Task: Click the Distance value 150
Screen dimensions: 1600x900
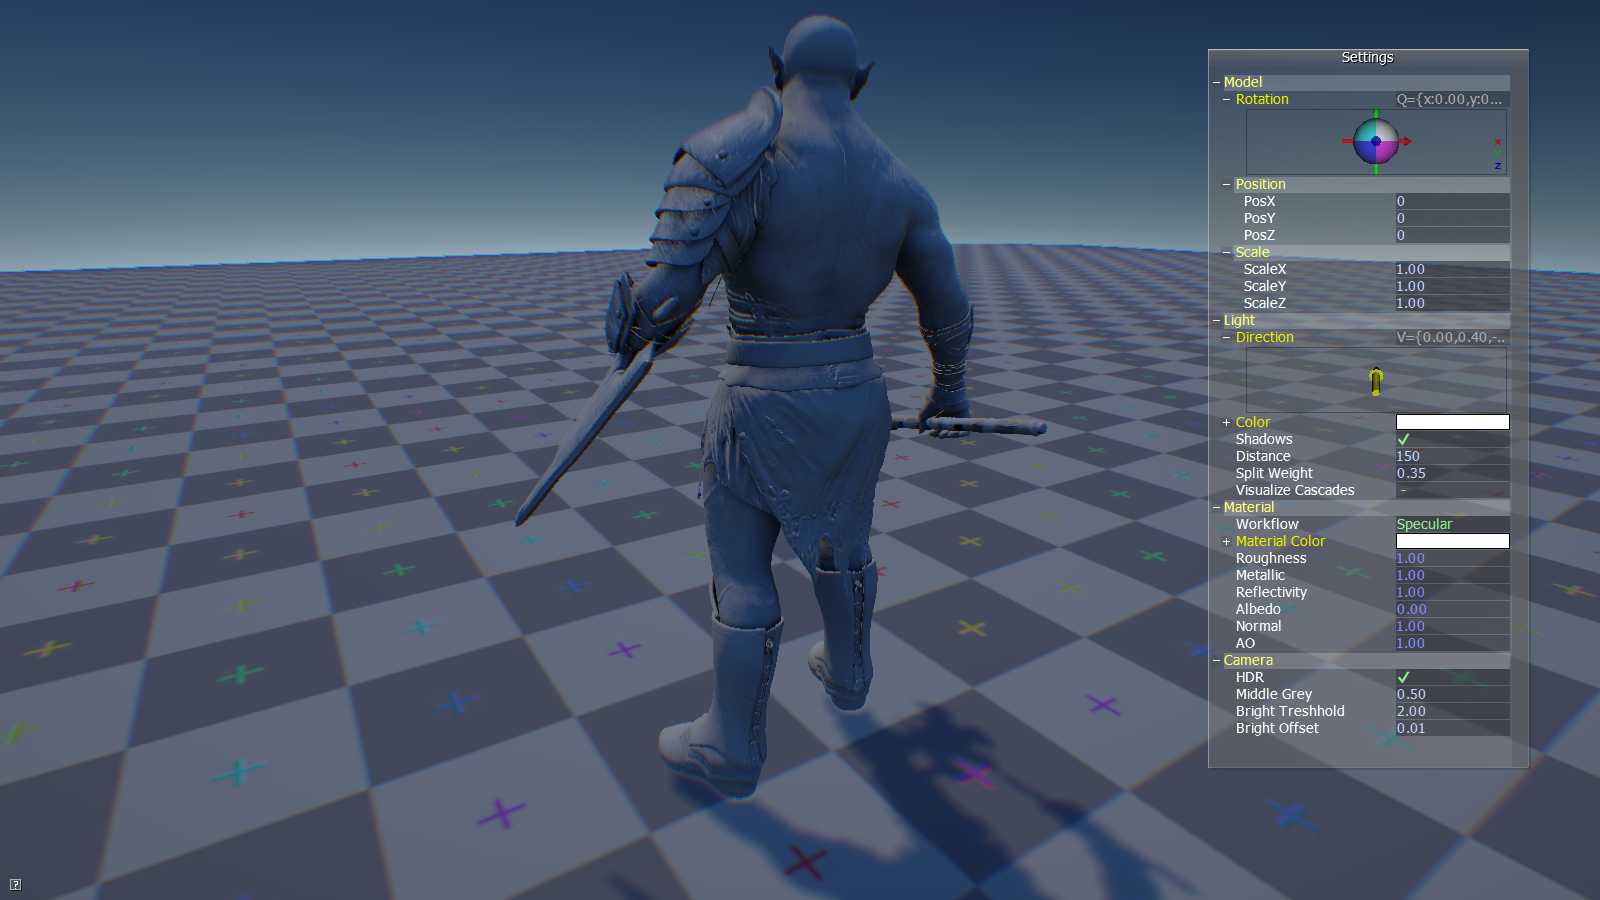Action: [1452, 456]
